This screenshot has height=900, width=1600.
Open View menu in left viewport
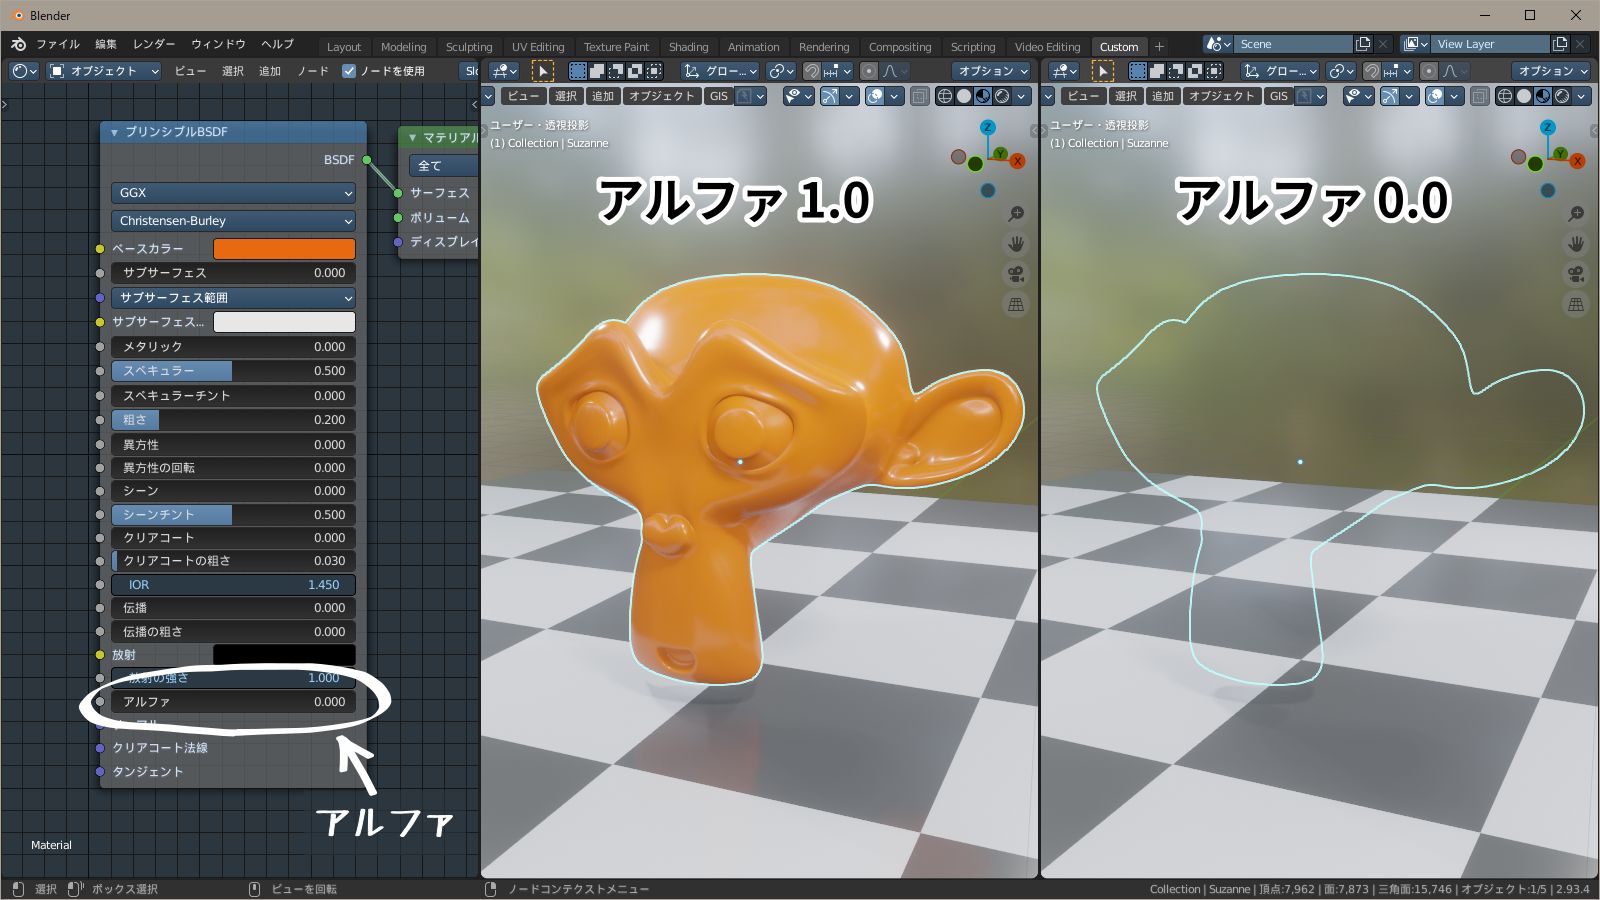click(x=523, y=96)
